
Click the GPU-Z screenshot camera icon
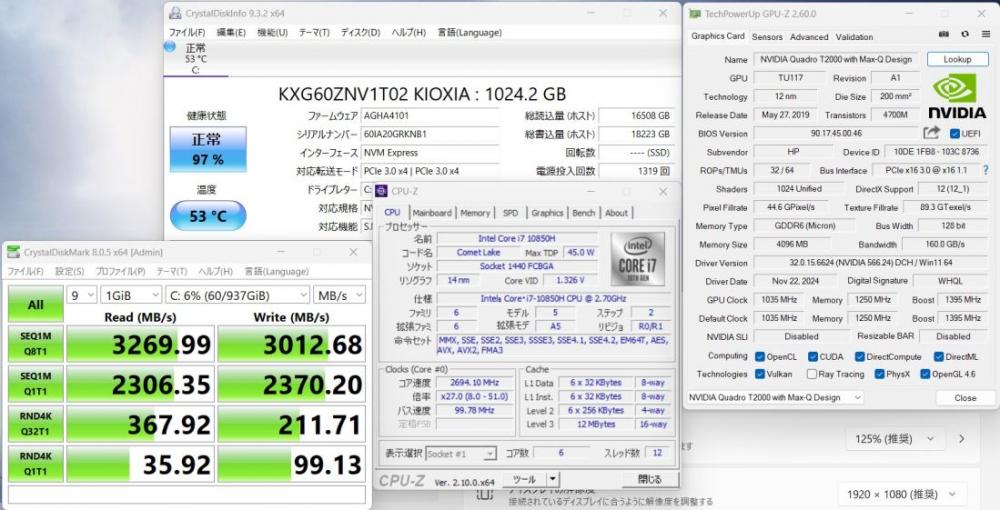pyautogui.click(x=945, y=34)
